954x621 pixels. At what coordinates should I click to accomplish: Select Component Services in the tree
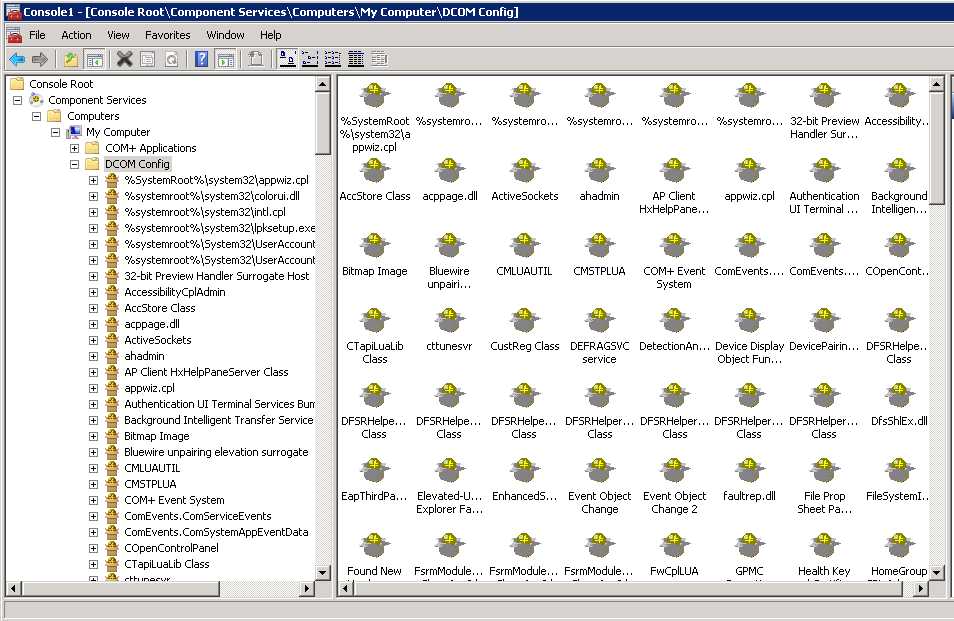click(97, 100)
